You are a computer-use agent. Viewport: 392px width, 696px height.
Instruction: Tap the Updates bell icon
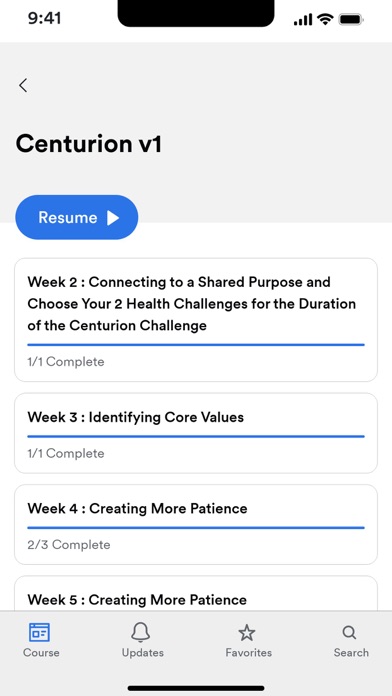point(141,632)
